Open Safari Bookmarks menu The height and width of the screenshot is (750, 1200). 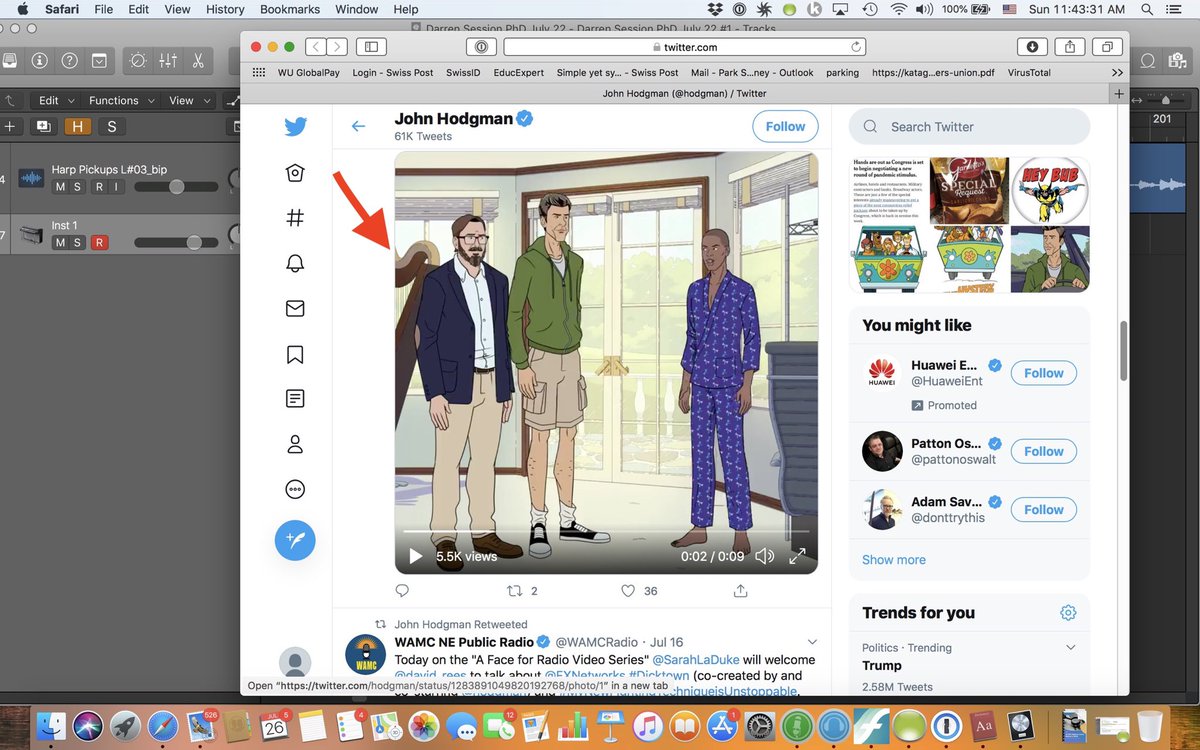pos(290,9)
